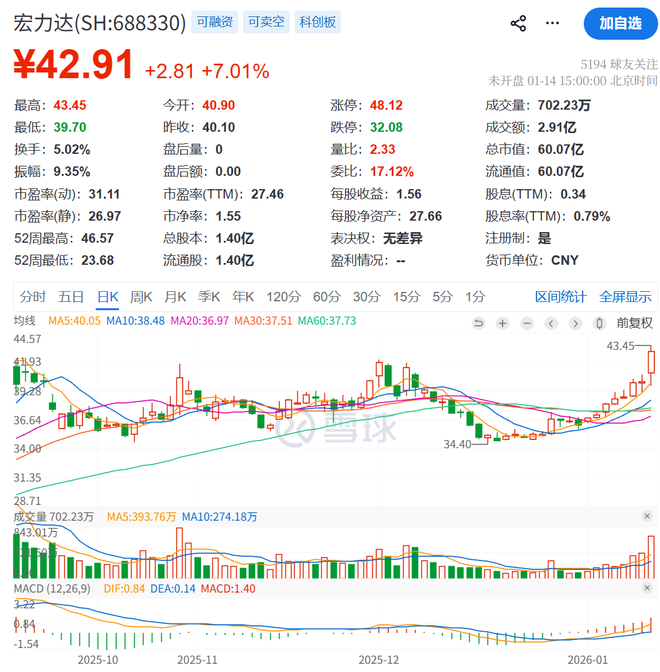Click the chart undo/reset arrow icon
Image resolution: width=660 pixels, height=672 pixels.
click(478, 323)
